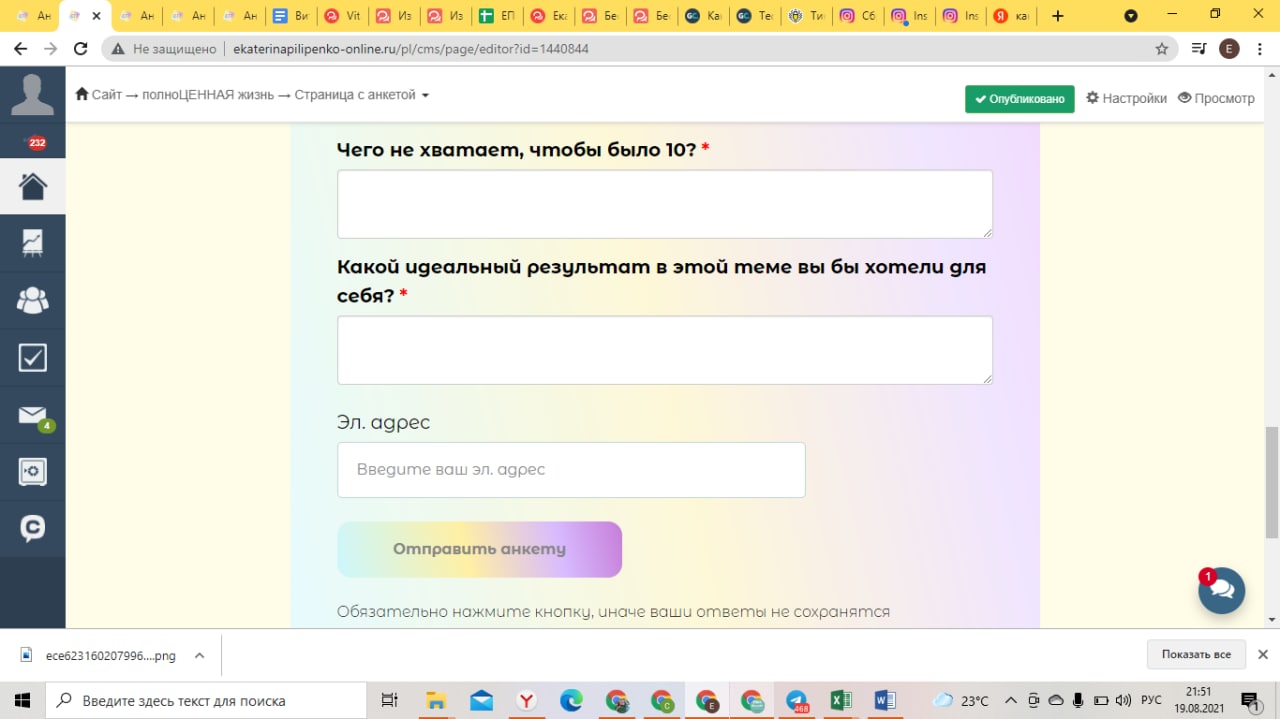The height and width of the screenshot is (719, 1280).
Task: Open Windows Start menu
Action: click(22, 700)
